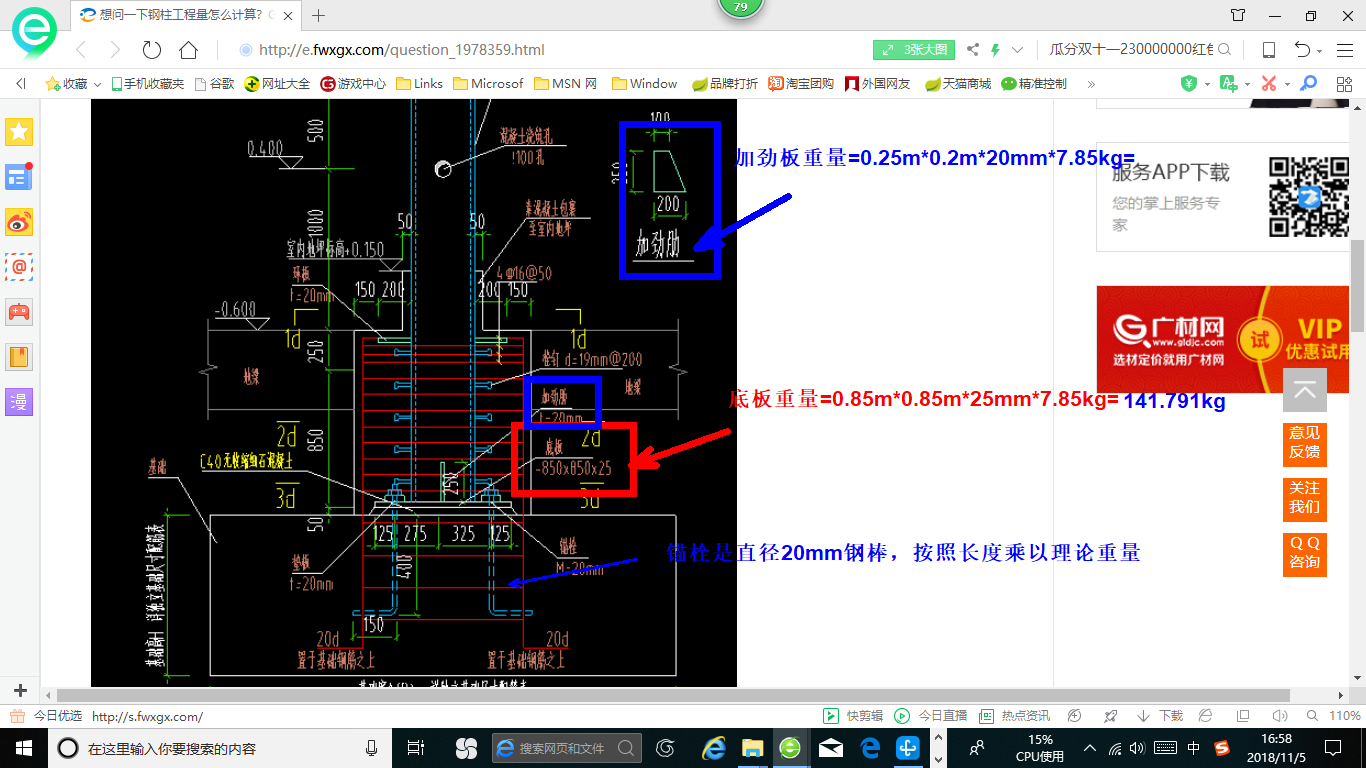Click 热点资讯 in status bar
This screenshot has height=768, width=1366.
(x=1015, y=716)
